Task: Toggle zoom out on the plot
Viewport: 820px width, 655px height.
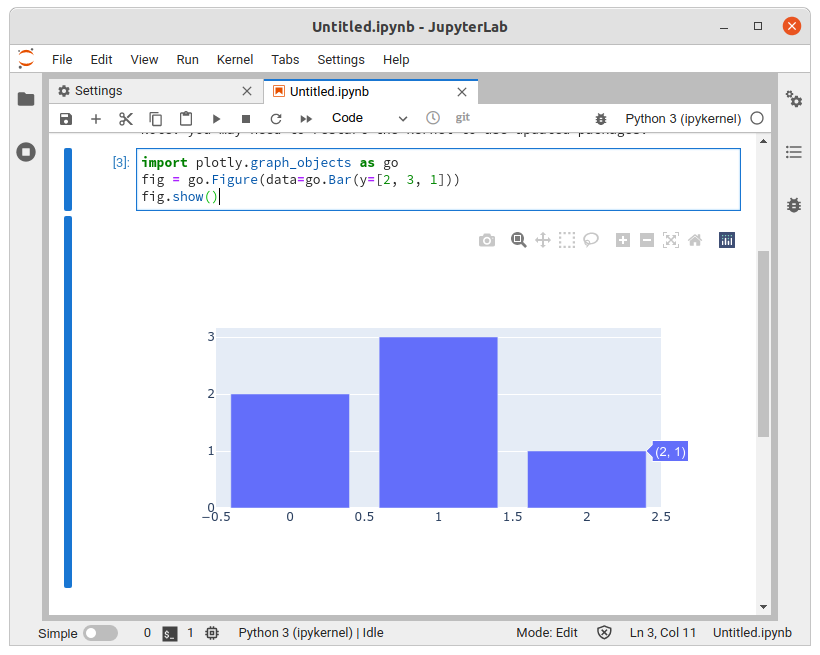Action: coord(646,240)
